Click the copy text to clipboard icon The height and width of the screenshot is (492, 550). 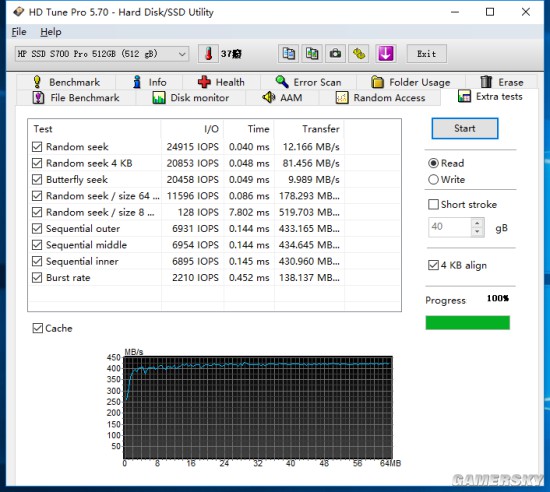(x=288, y=54)
